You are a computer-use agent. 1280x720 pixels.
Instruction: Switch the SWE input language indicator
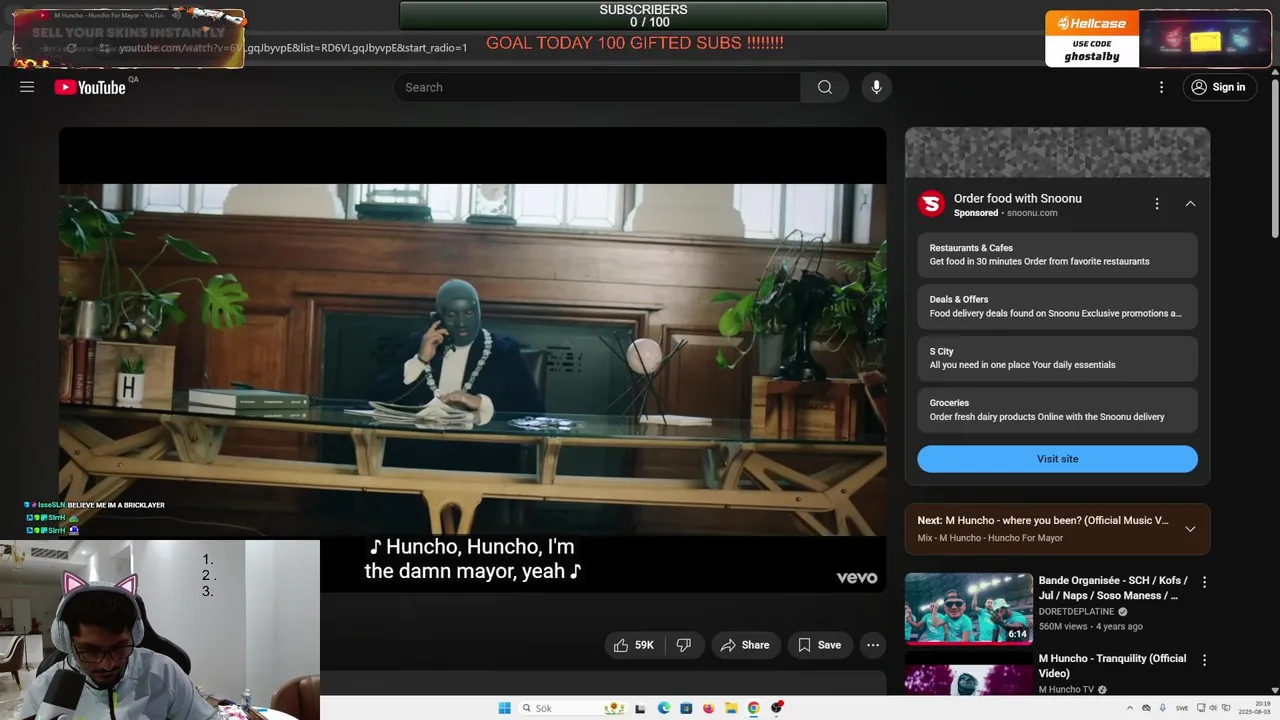tap(1182, 708)
